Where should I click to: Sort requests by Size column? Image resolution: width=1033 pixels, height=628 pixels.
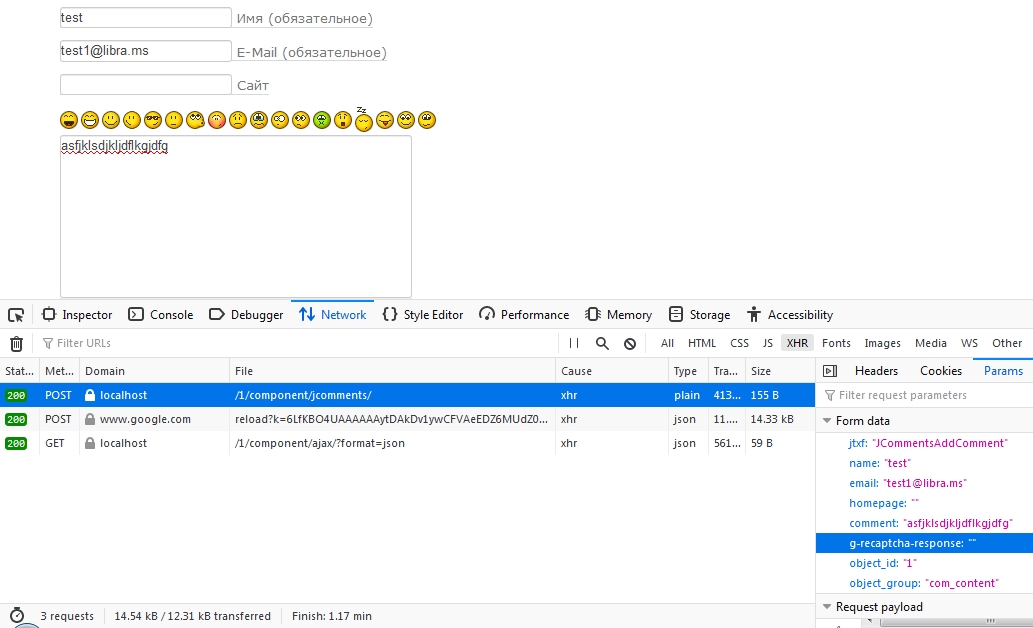pos(780,371)
